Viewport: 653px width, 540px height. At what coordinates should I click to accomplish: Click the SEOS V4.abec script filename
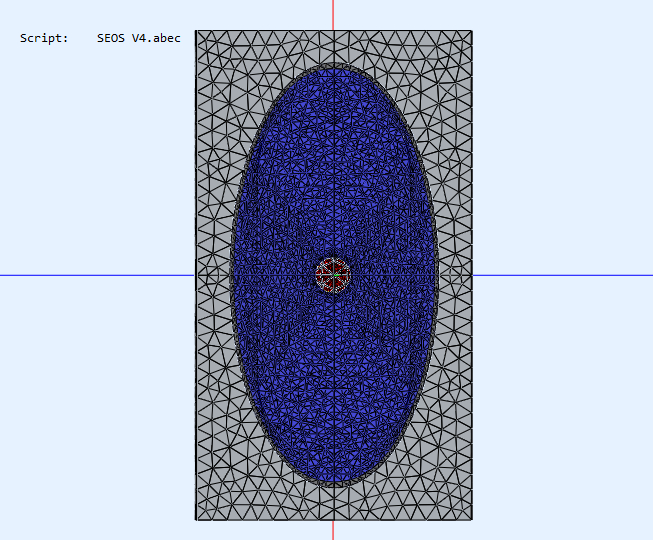(x=139, y=38)
